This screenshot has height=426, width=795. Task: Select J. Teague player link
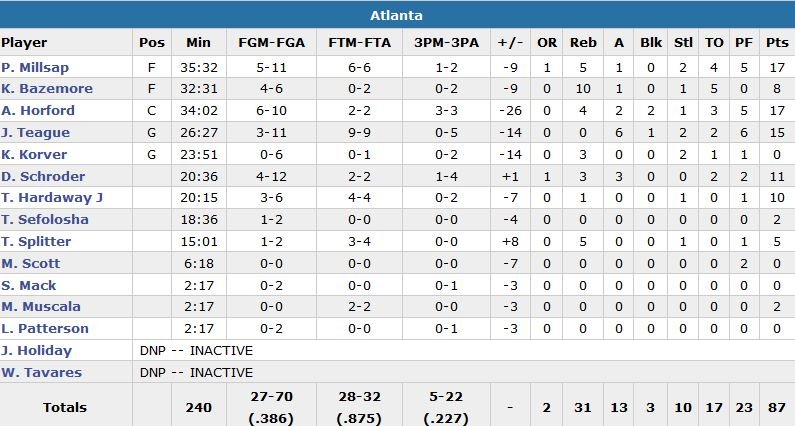point(36,133)
